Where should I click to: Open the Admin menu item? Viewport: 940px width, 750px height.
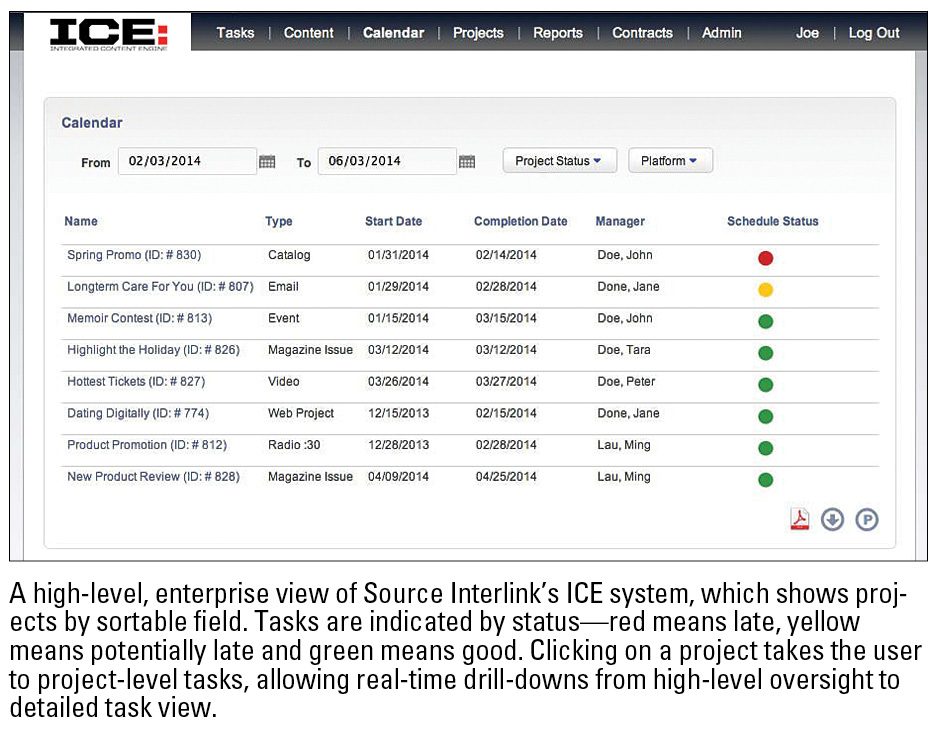721,33
